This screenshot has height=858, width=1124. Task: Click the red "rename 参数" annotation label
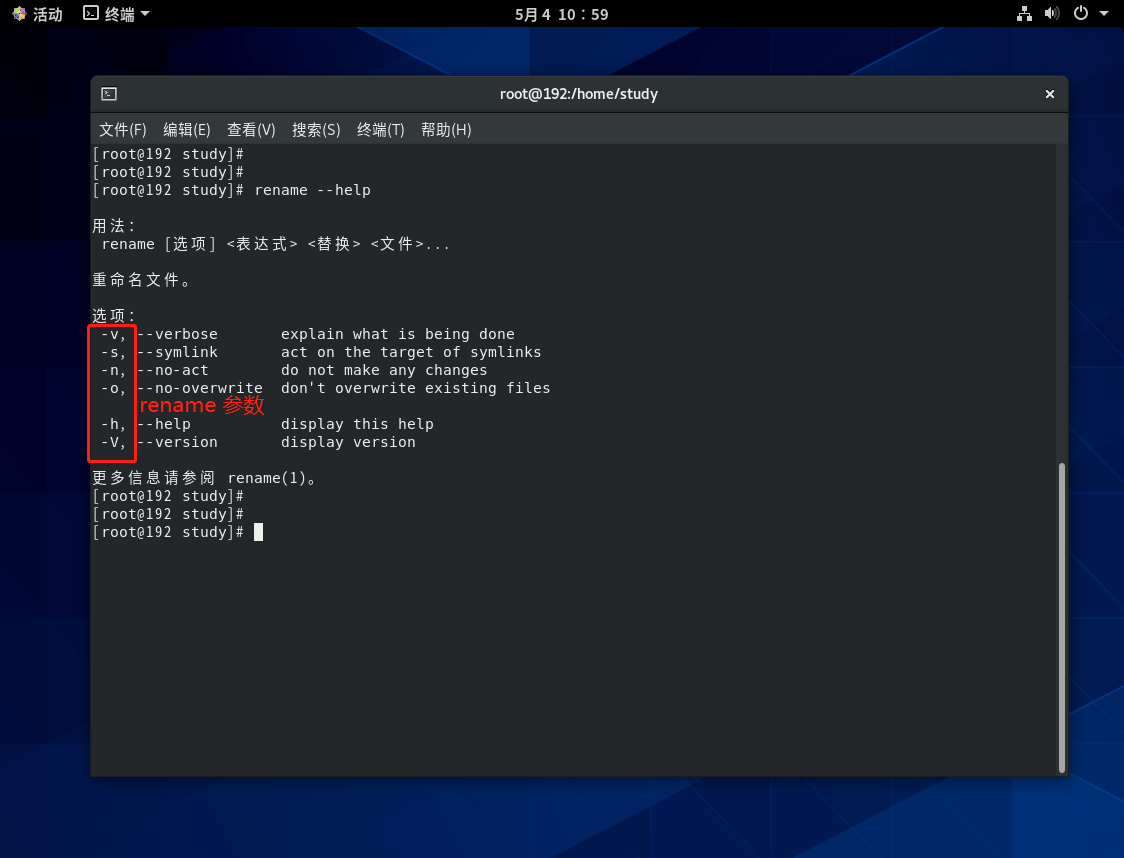pyautogui.click(x=201, y=405)
